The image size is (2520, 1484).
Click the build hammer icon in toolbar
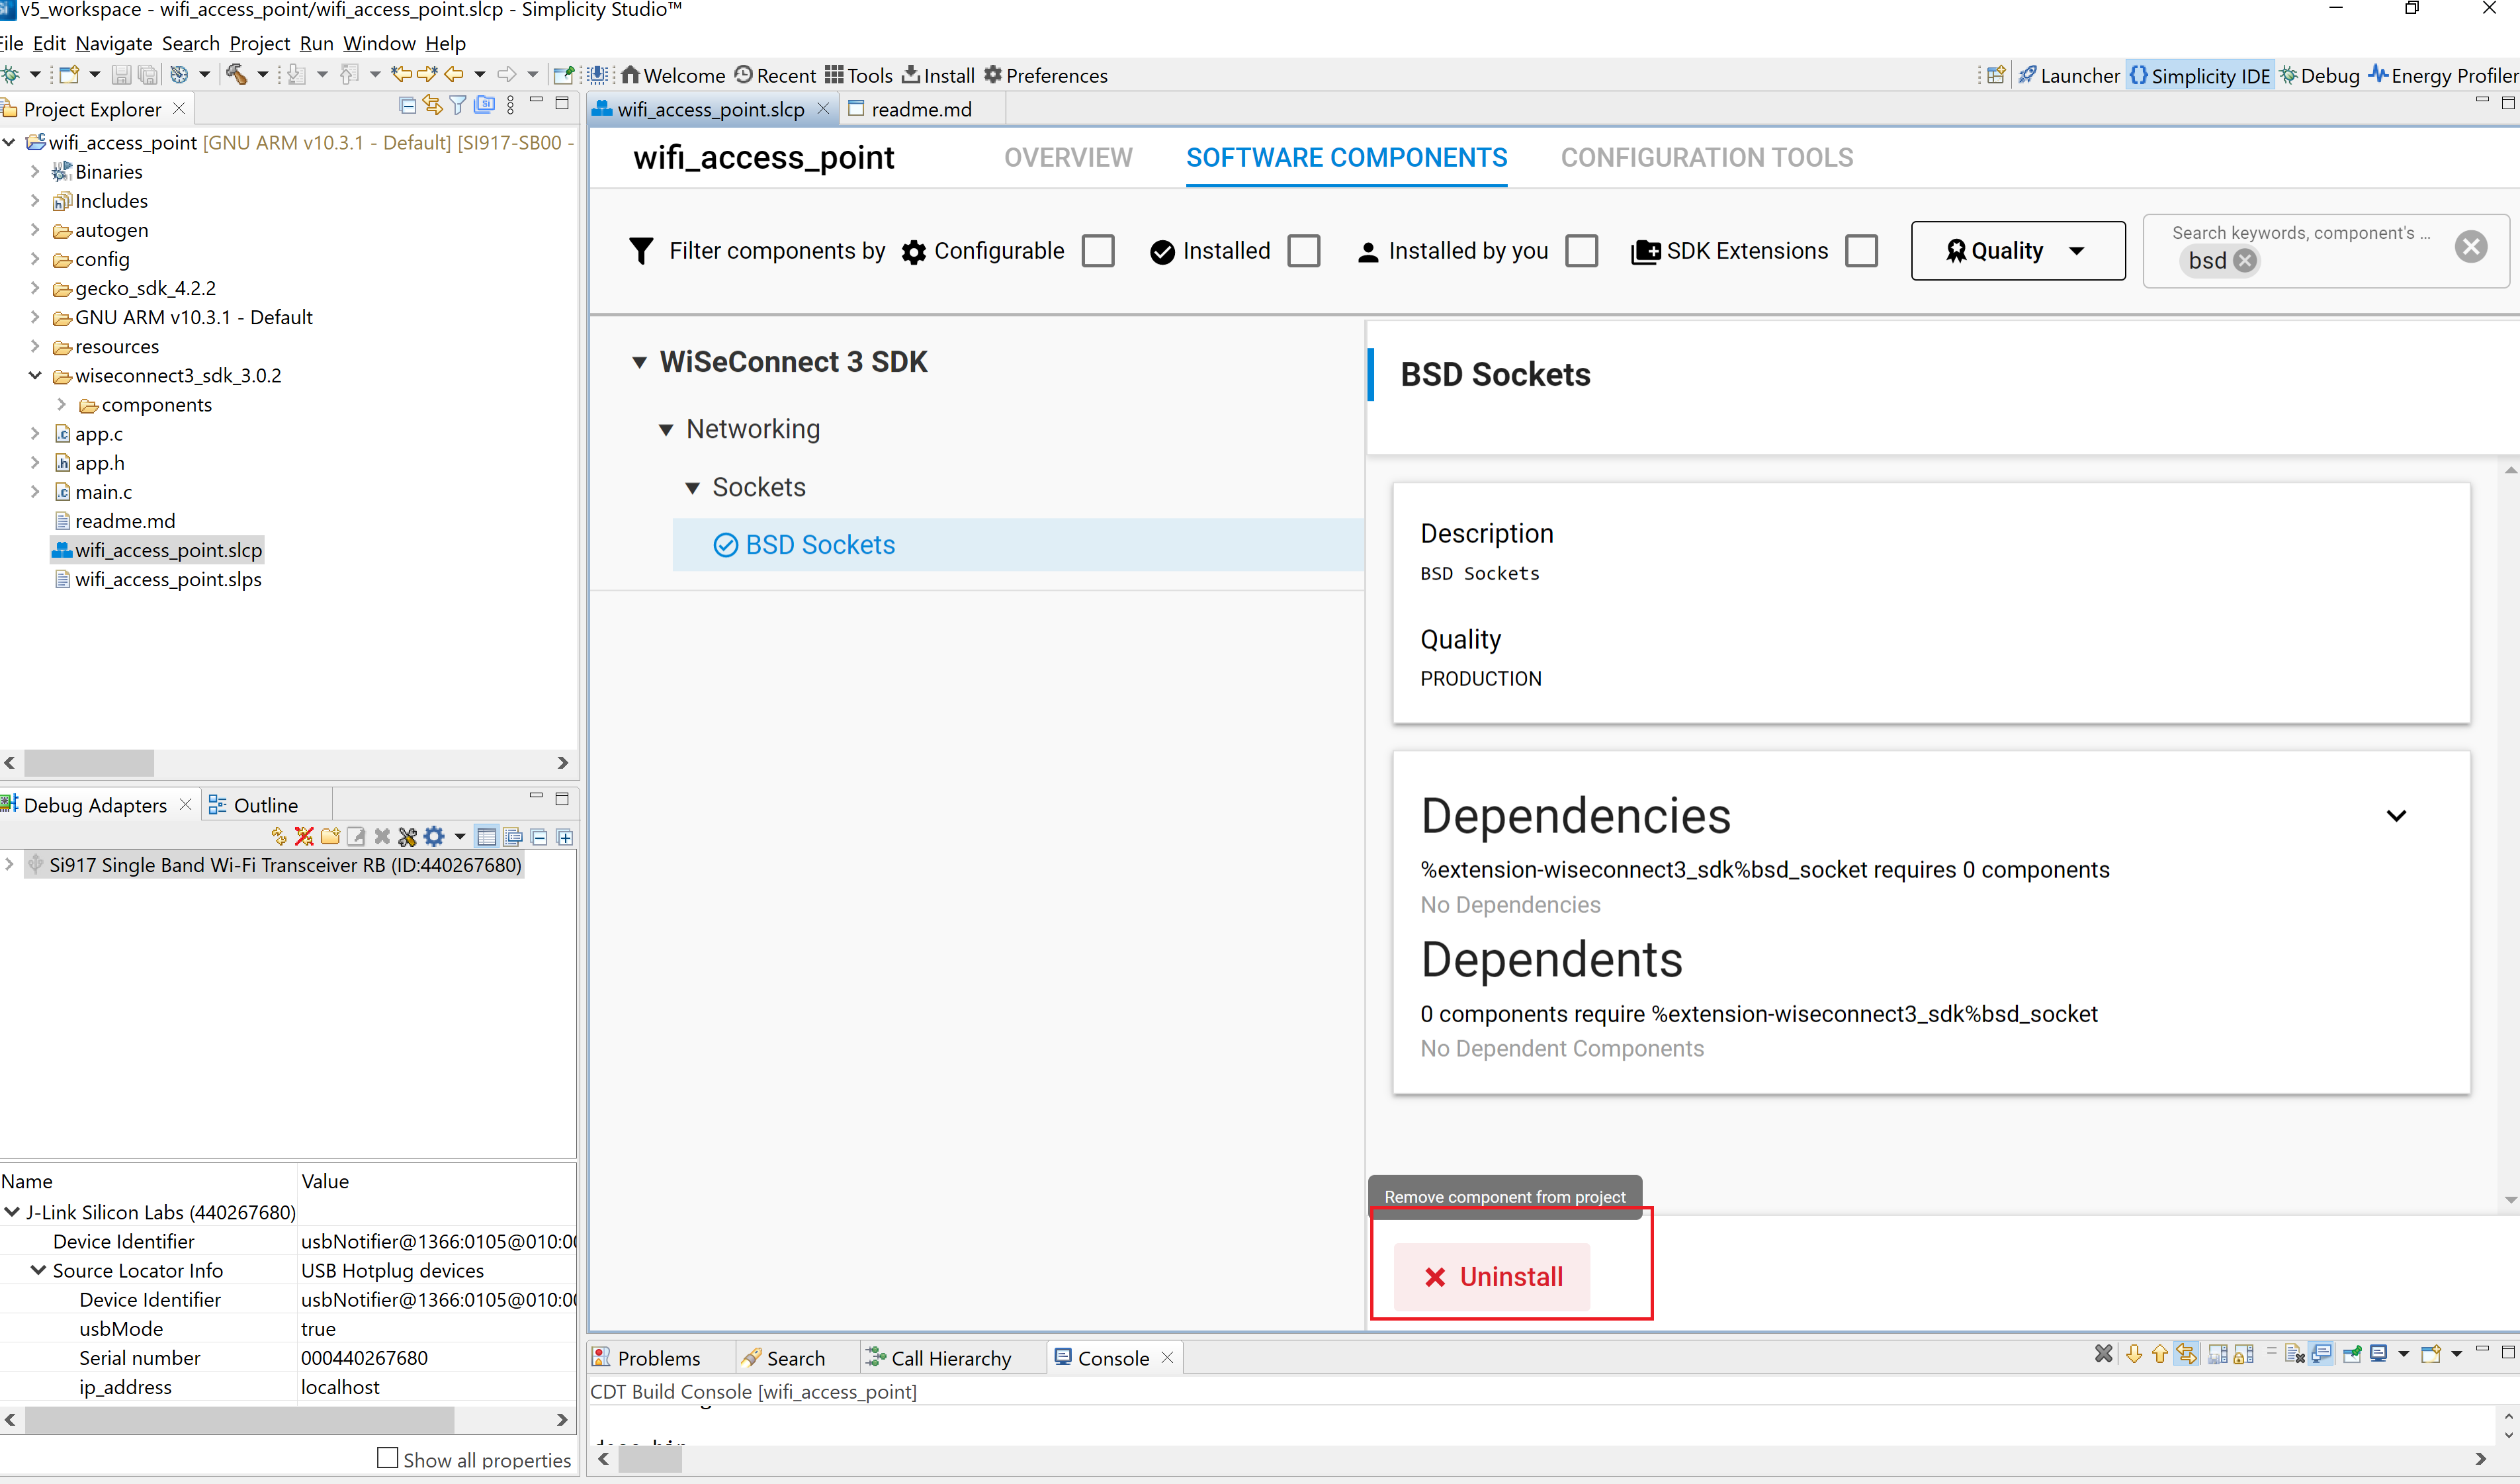[236, 75]
